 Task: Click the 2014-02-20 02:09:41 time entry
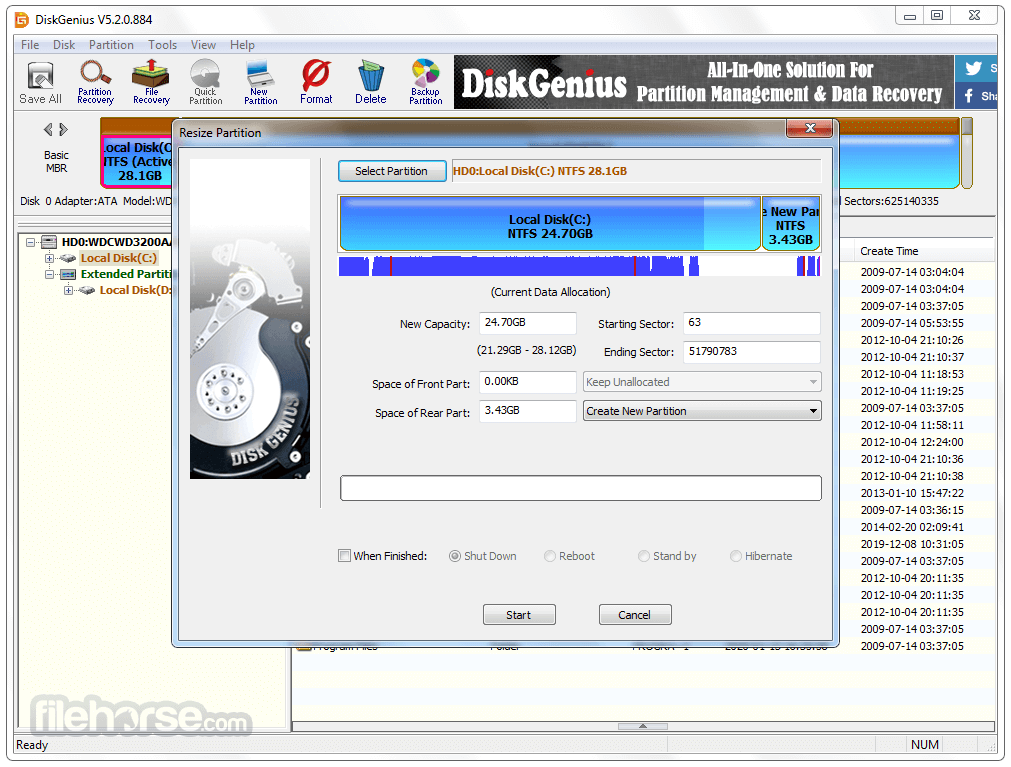point(912,527)
